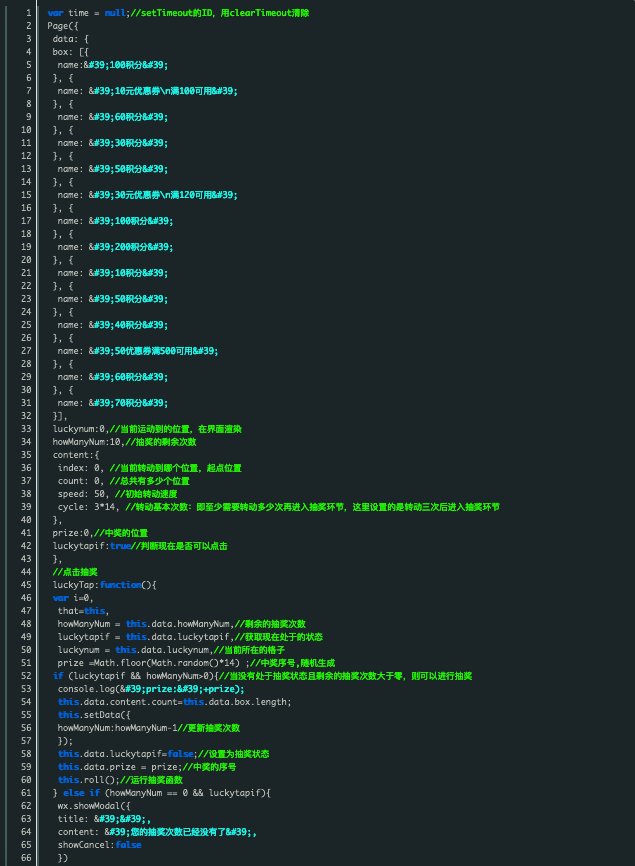Click the 'this.data.luckytapif=false;' line

[x=163, y=753]
